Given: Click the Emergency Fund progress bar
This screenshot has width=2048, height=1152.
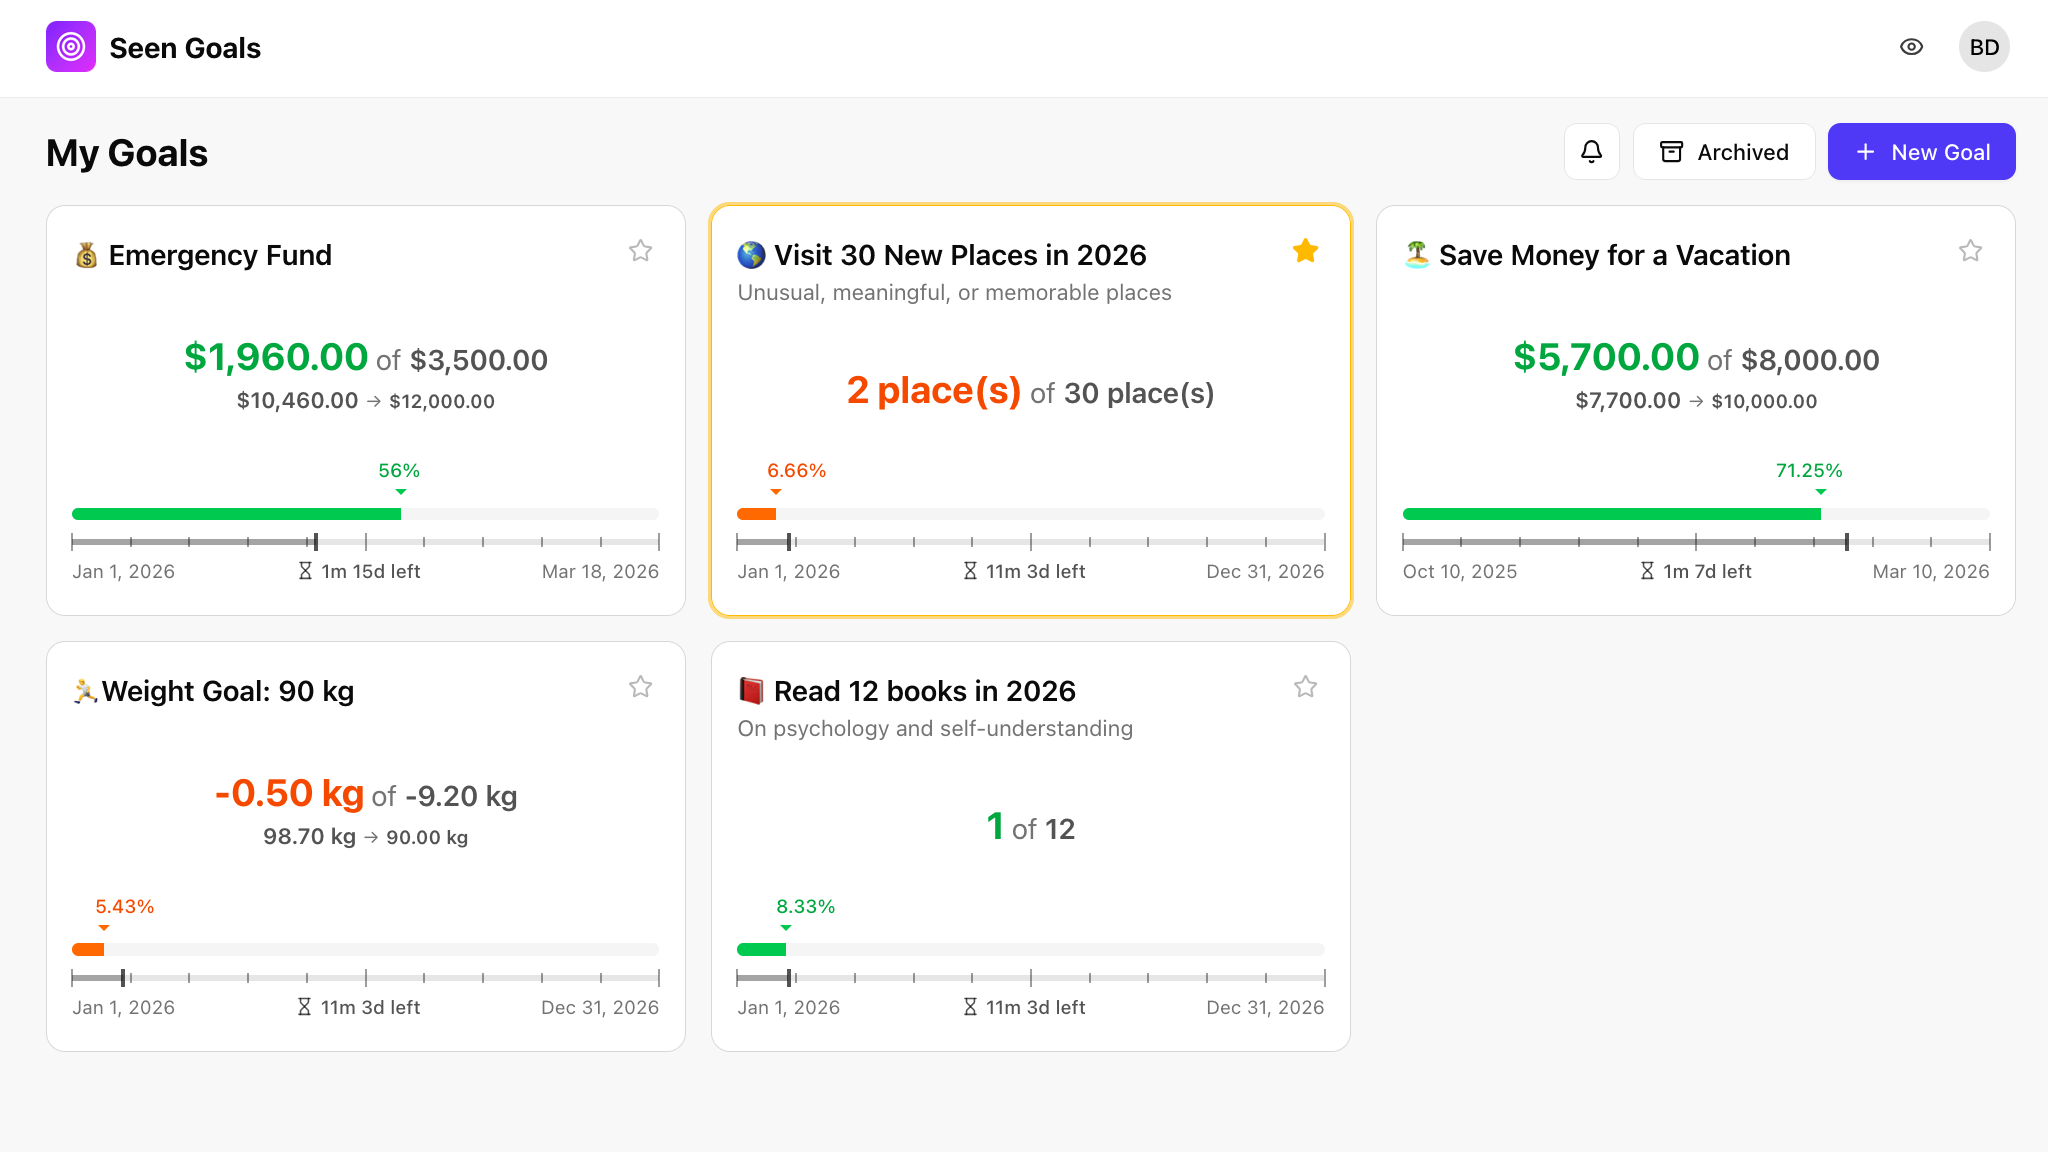Looking at the screenshot, I should (x=365, y=513).
